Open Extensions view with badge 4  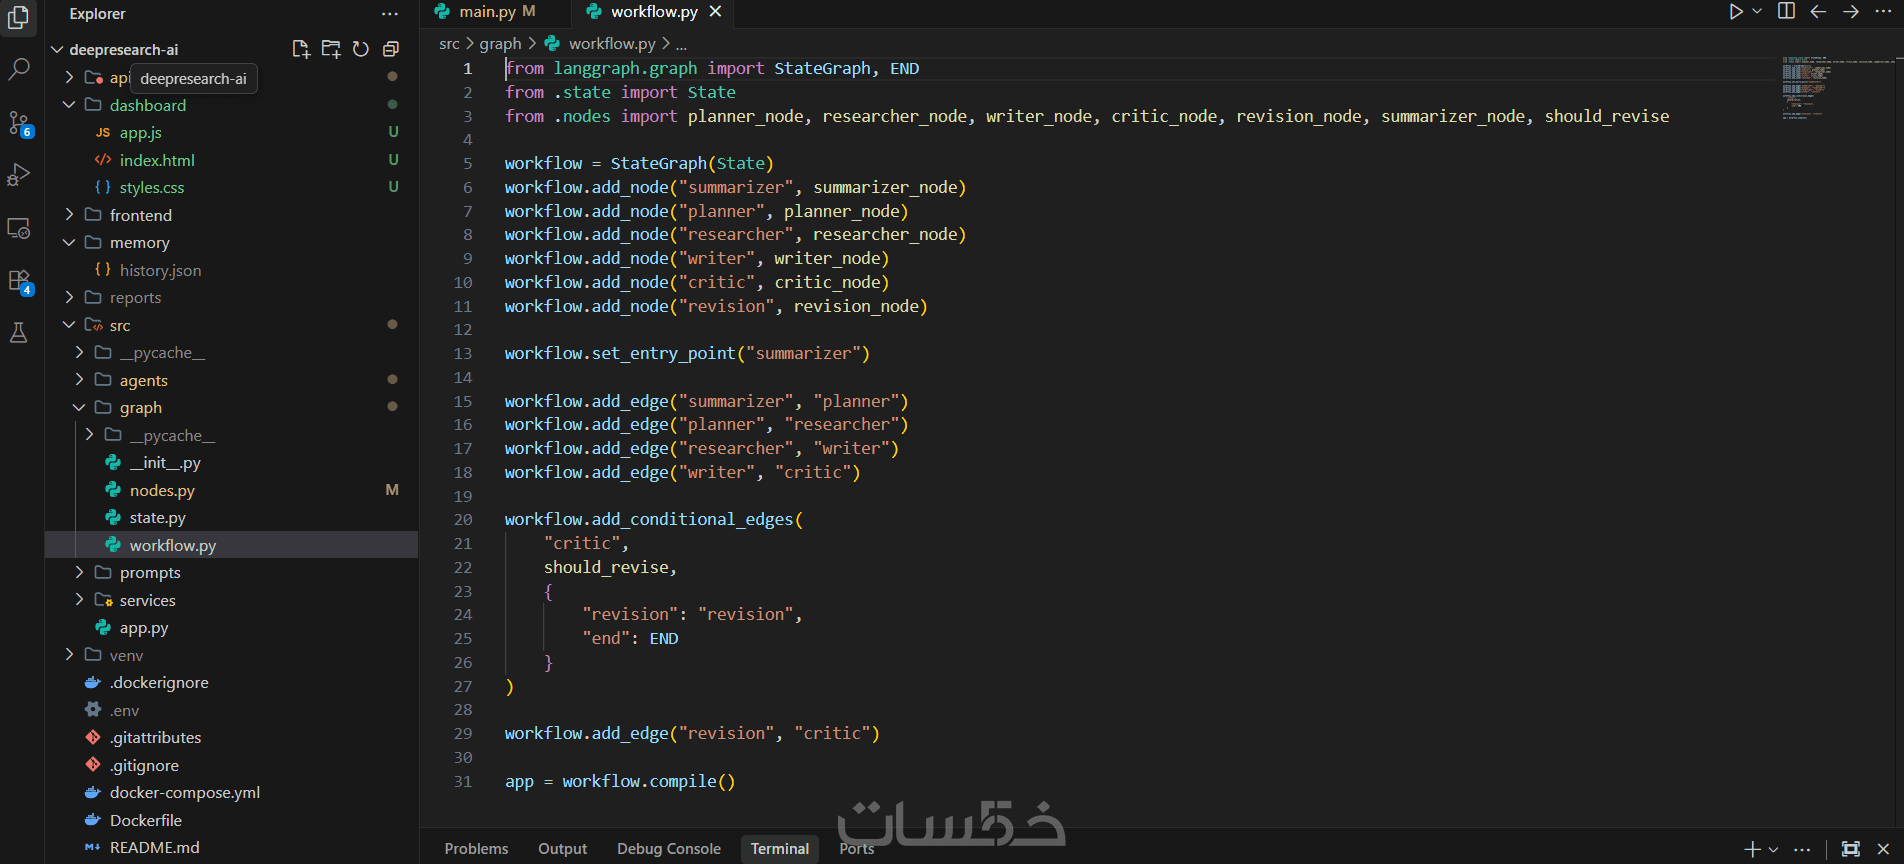pyautogui.click(x=19, y=281)
